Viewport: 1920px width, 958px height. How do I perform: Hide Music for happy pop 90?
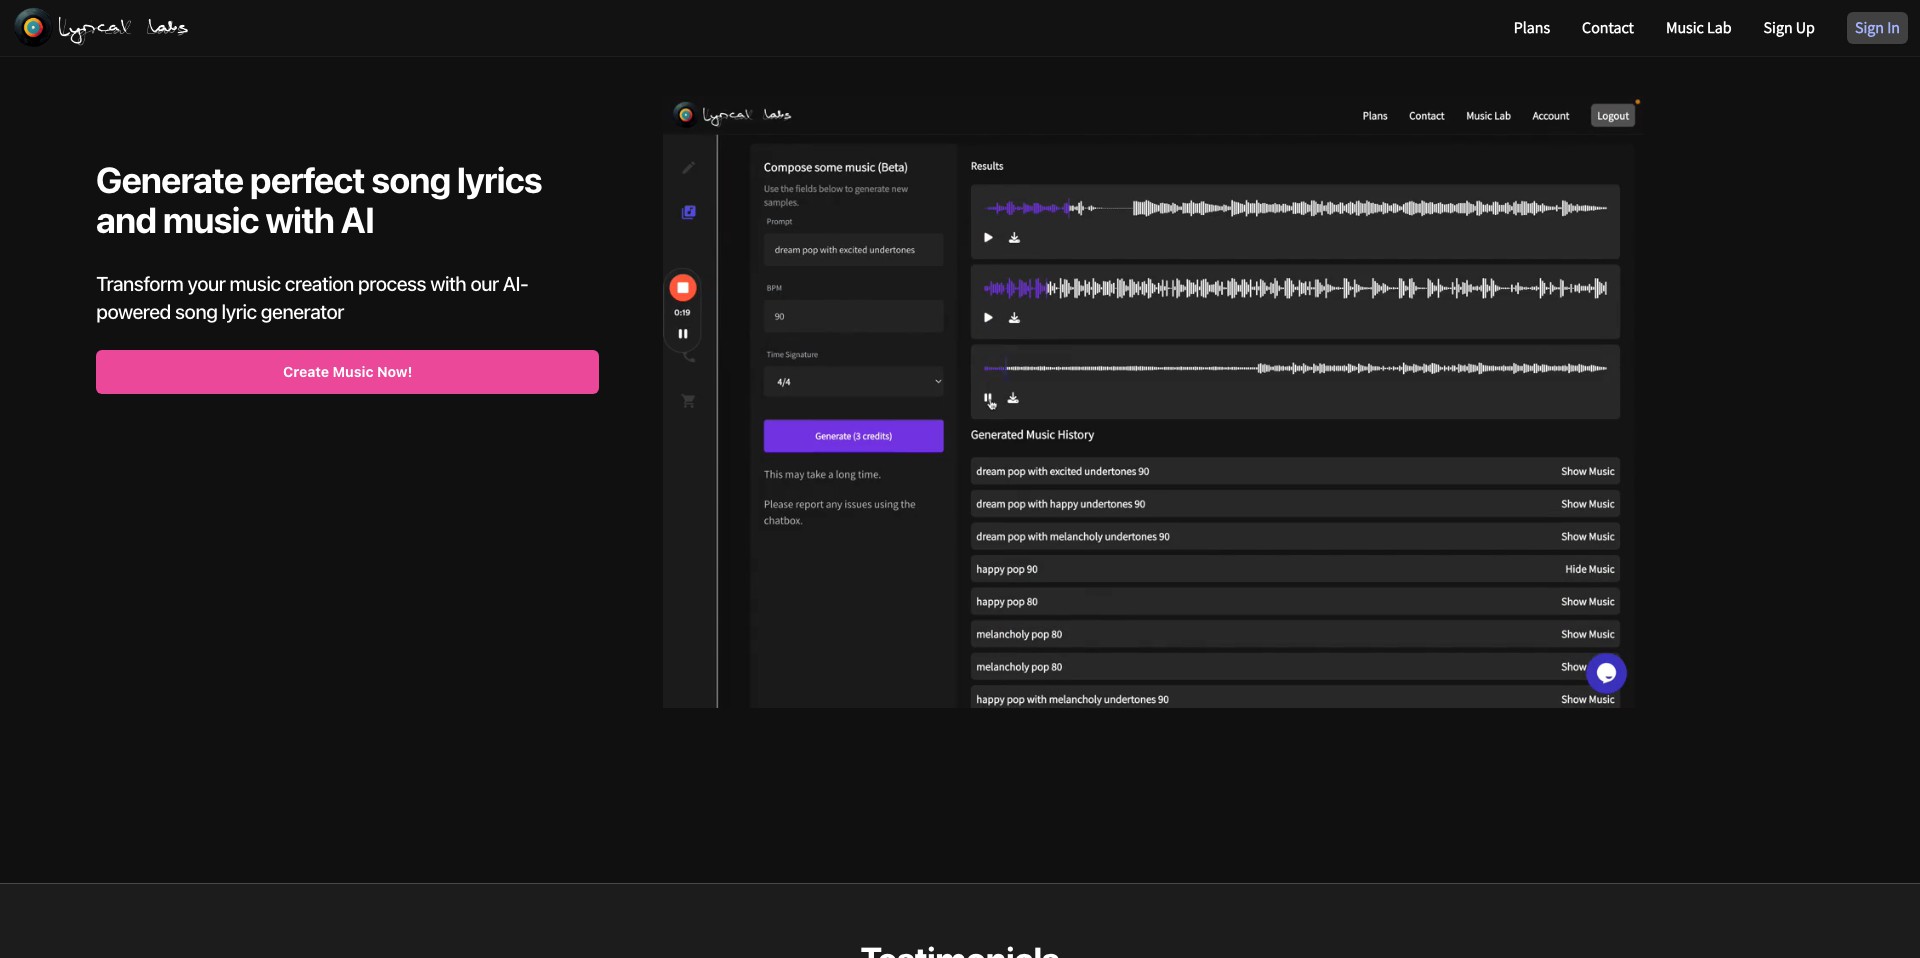pos(1589,570)
